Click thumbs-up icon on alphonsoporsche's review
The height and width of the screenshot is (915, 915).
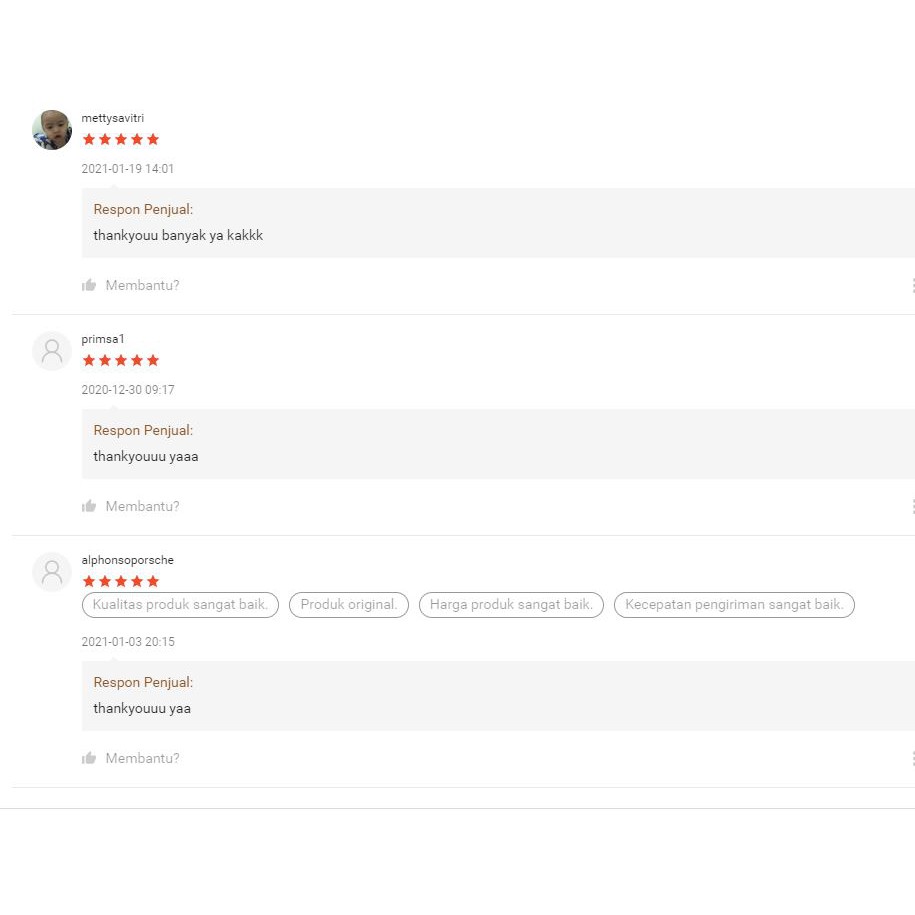click(89, 758)
